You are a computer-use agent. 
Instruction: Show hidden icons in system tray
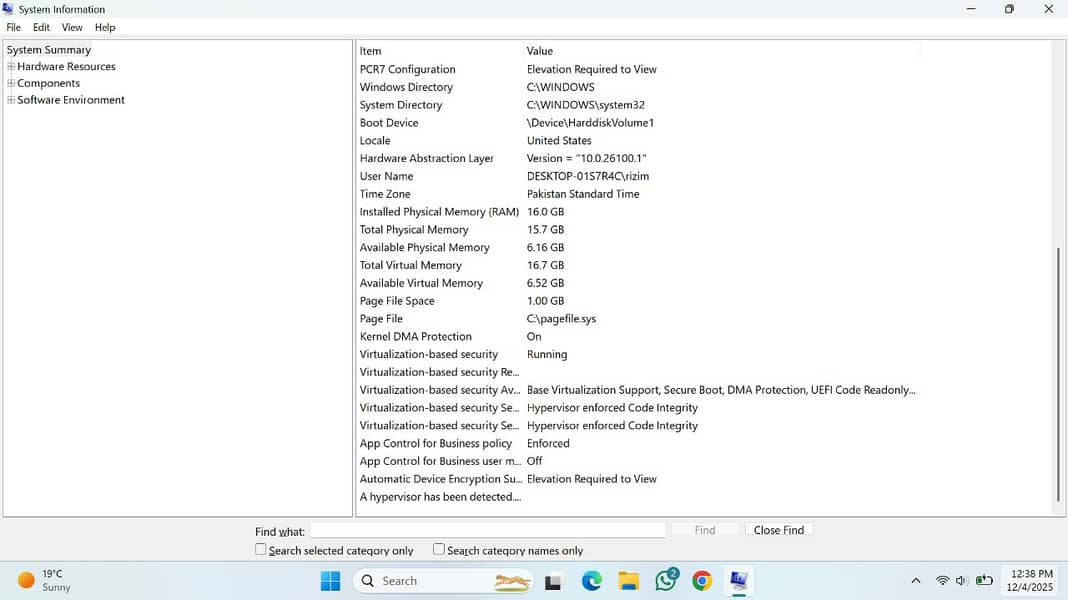coord(915,581)
